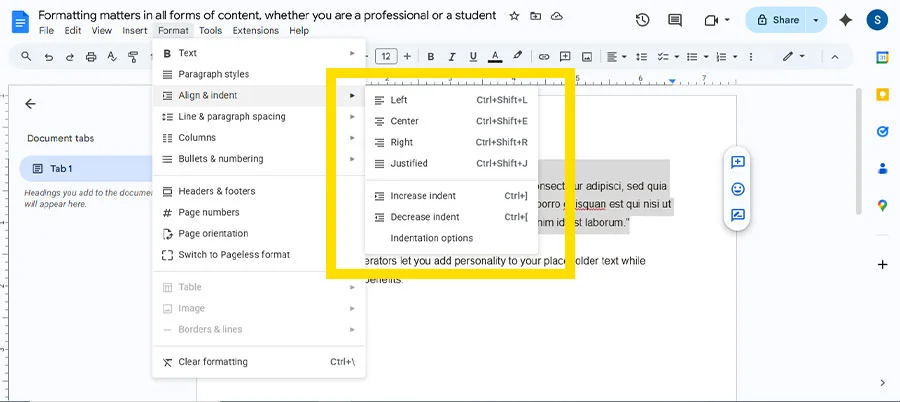Open the Tools menu
The width and height of the screenshot is (900, 402).
[x=211, y=30]
